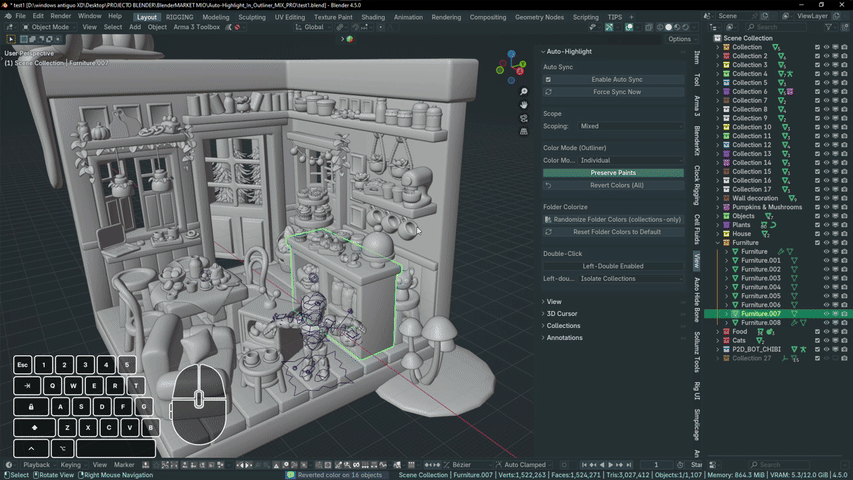Click Reset Folder Colors to Default
Screen dimensions: 853x480
point(613,232)
